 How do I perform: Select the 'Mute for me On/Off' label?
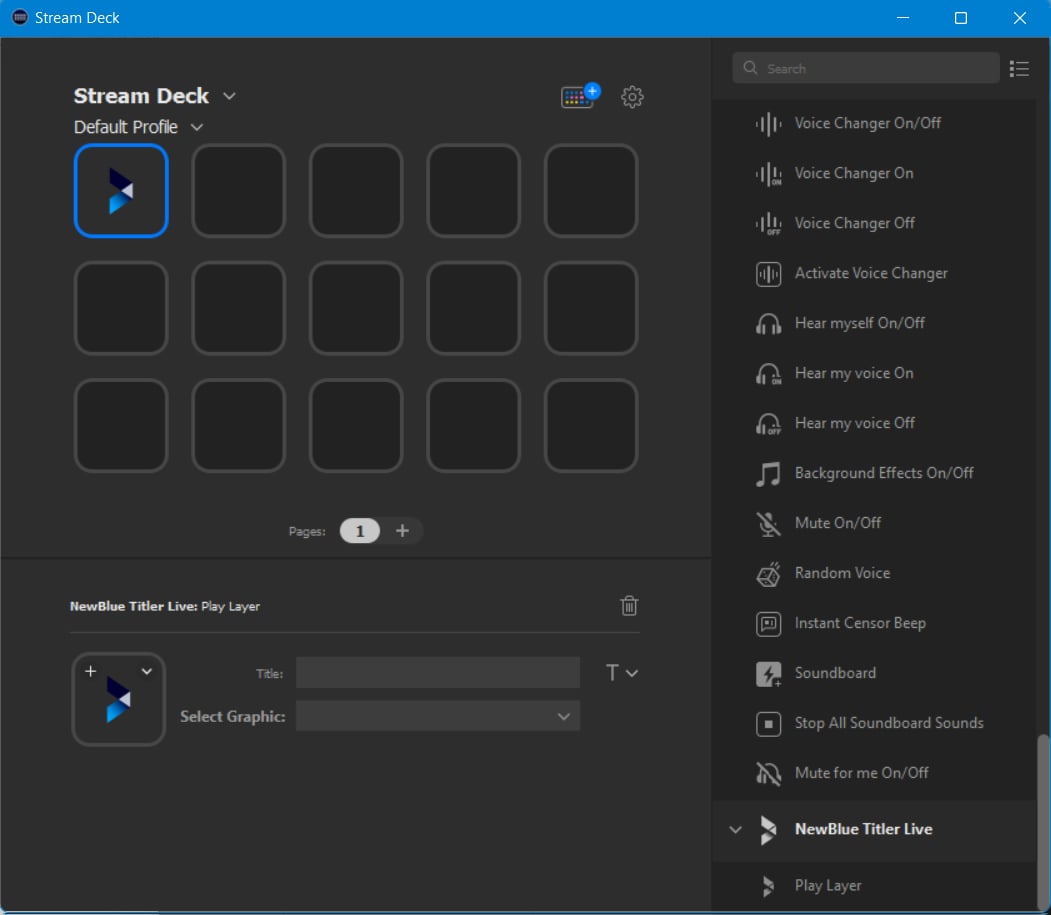coord(861,773)
